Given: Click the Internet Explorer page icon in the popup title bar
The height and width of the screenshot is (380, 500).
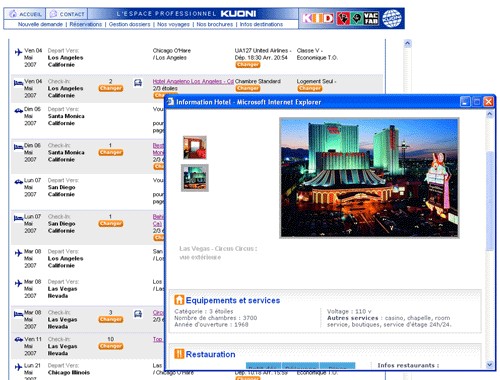Looking at the screenshot, I should (170, 102).
